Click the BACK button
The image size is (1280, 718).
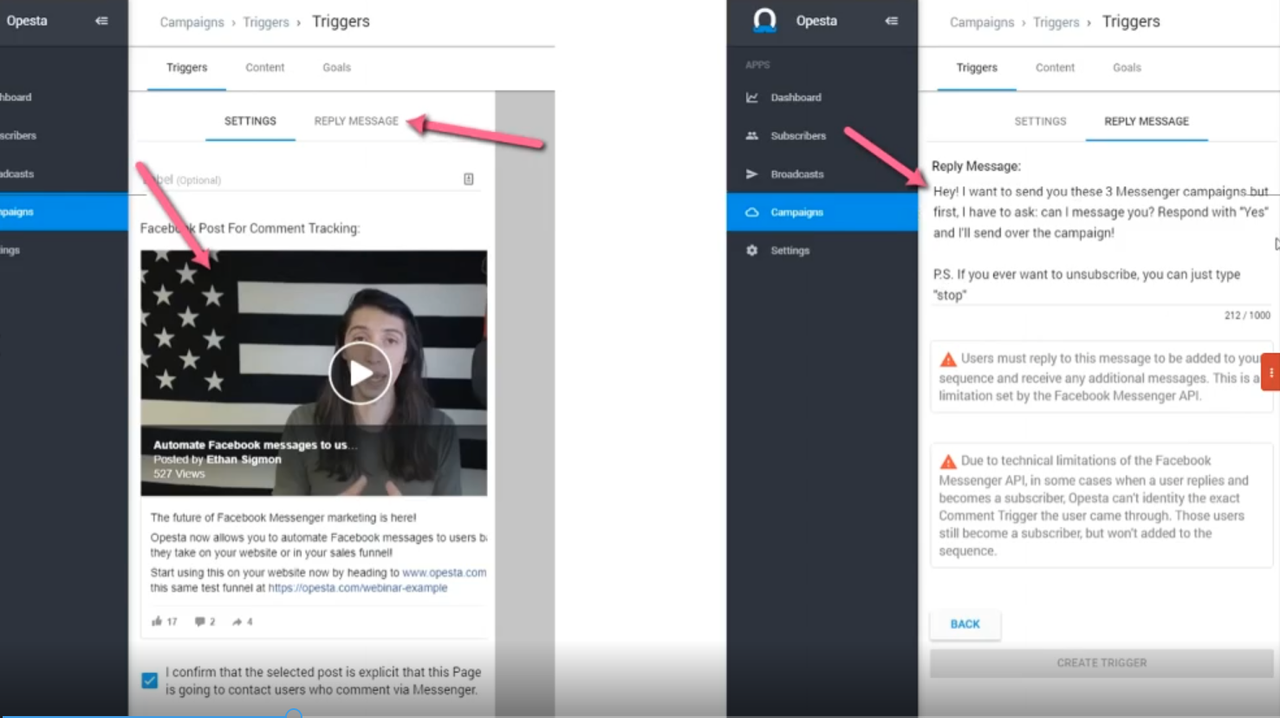(965, 624)
